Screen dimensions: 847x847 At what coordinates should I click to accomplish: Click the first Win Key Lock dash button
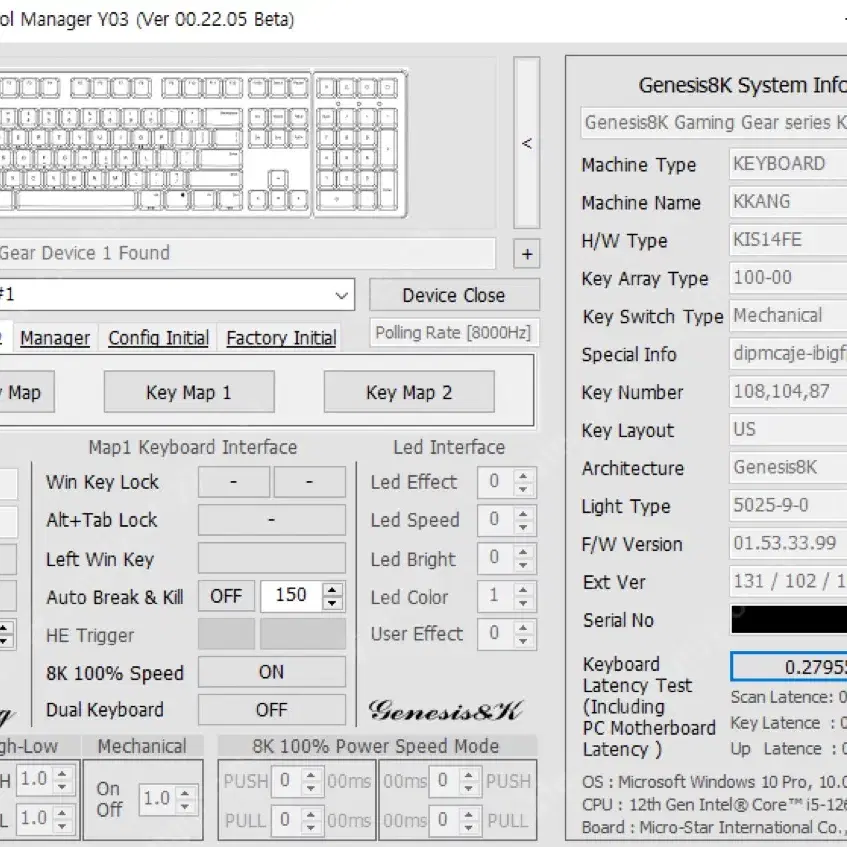click(233, 482)
